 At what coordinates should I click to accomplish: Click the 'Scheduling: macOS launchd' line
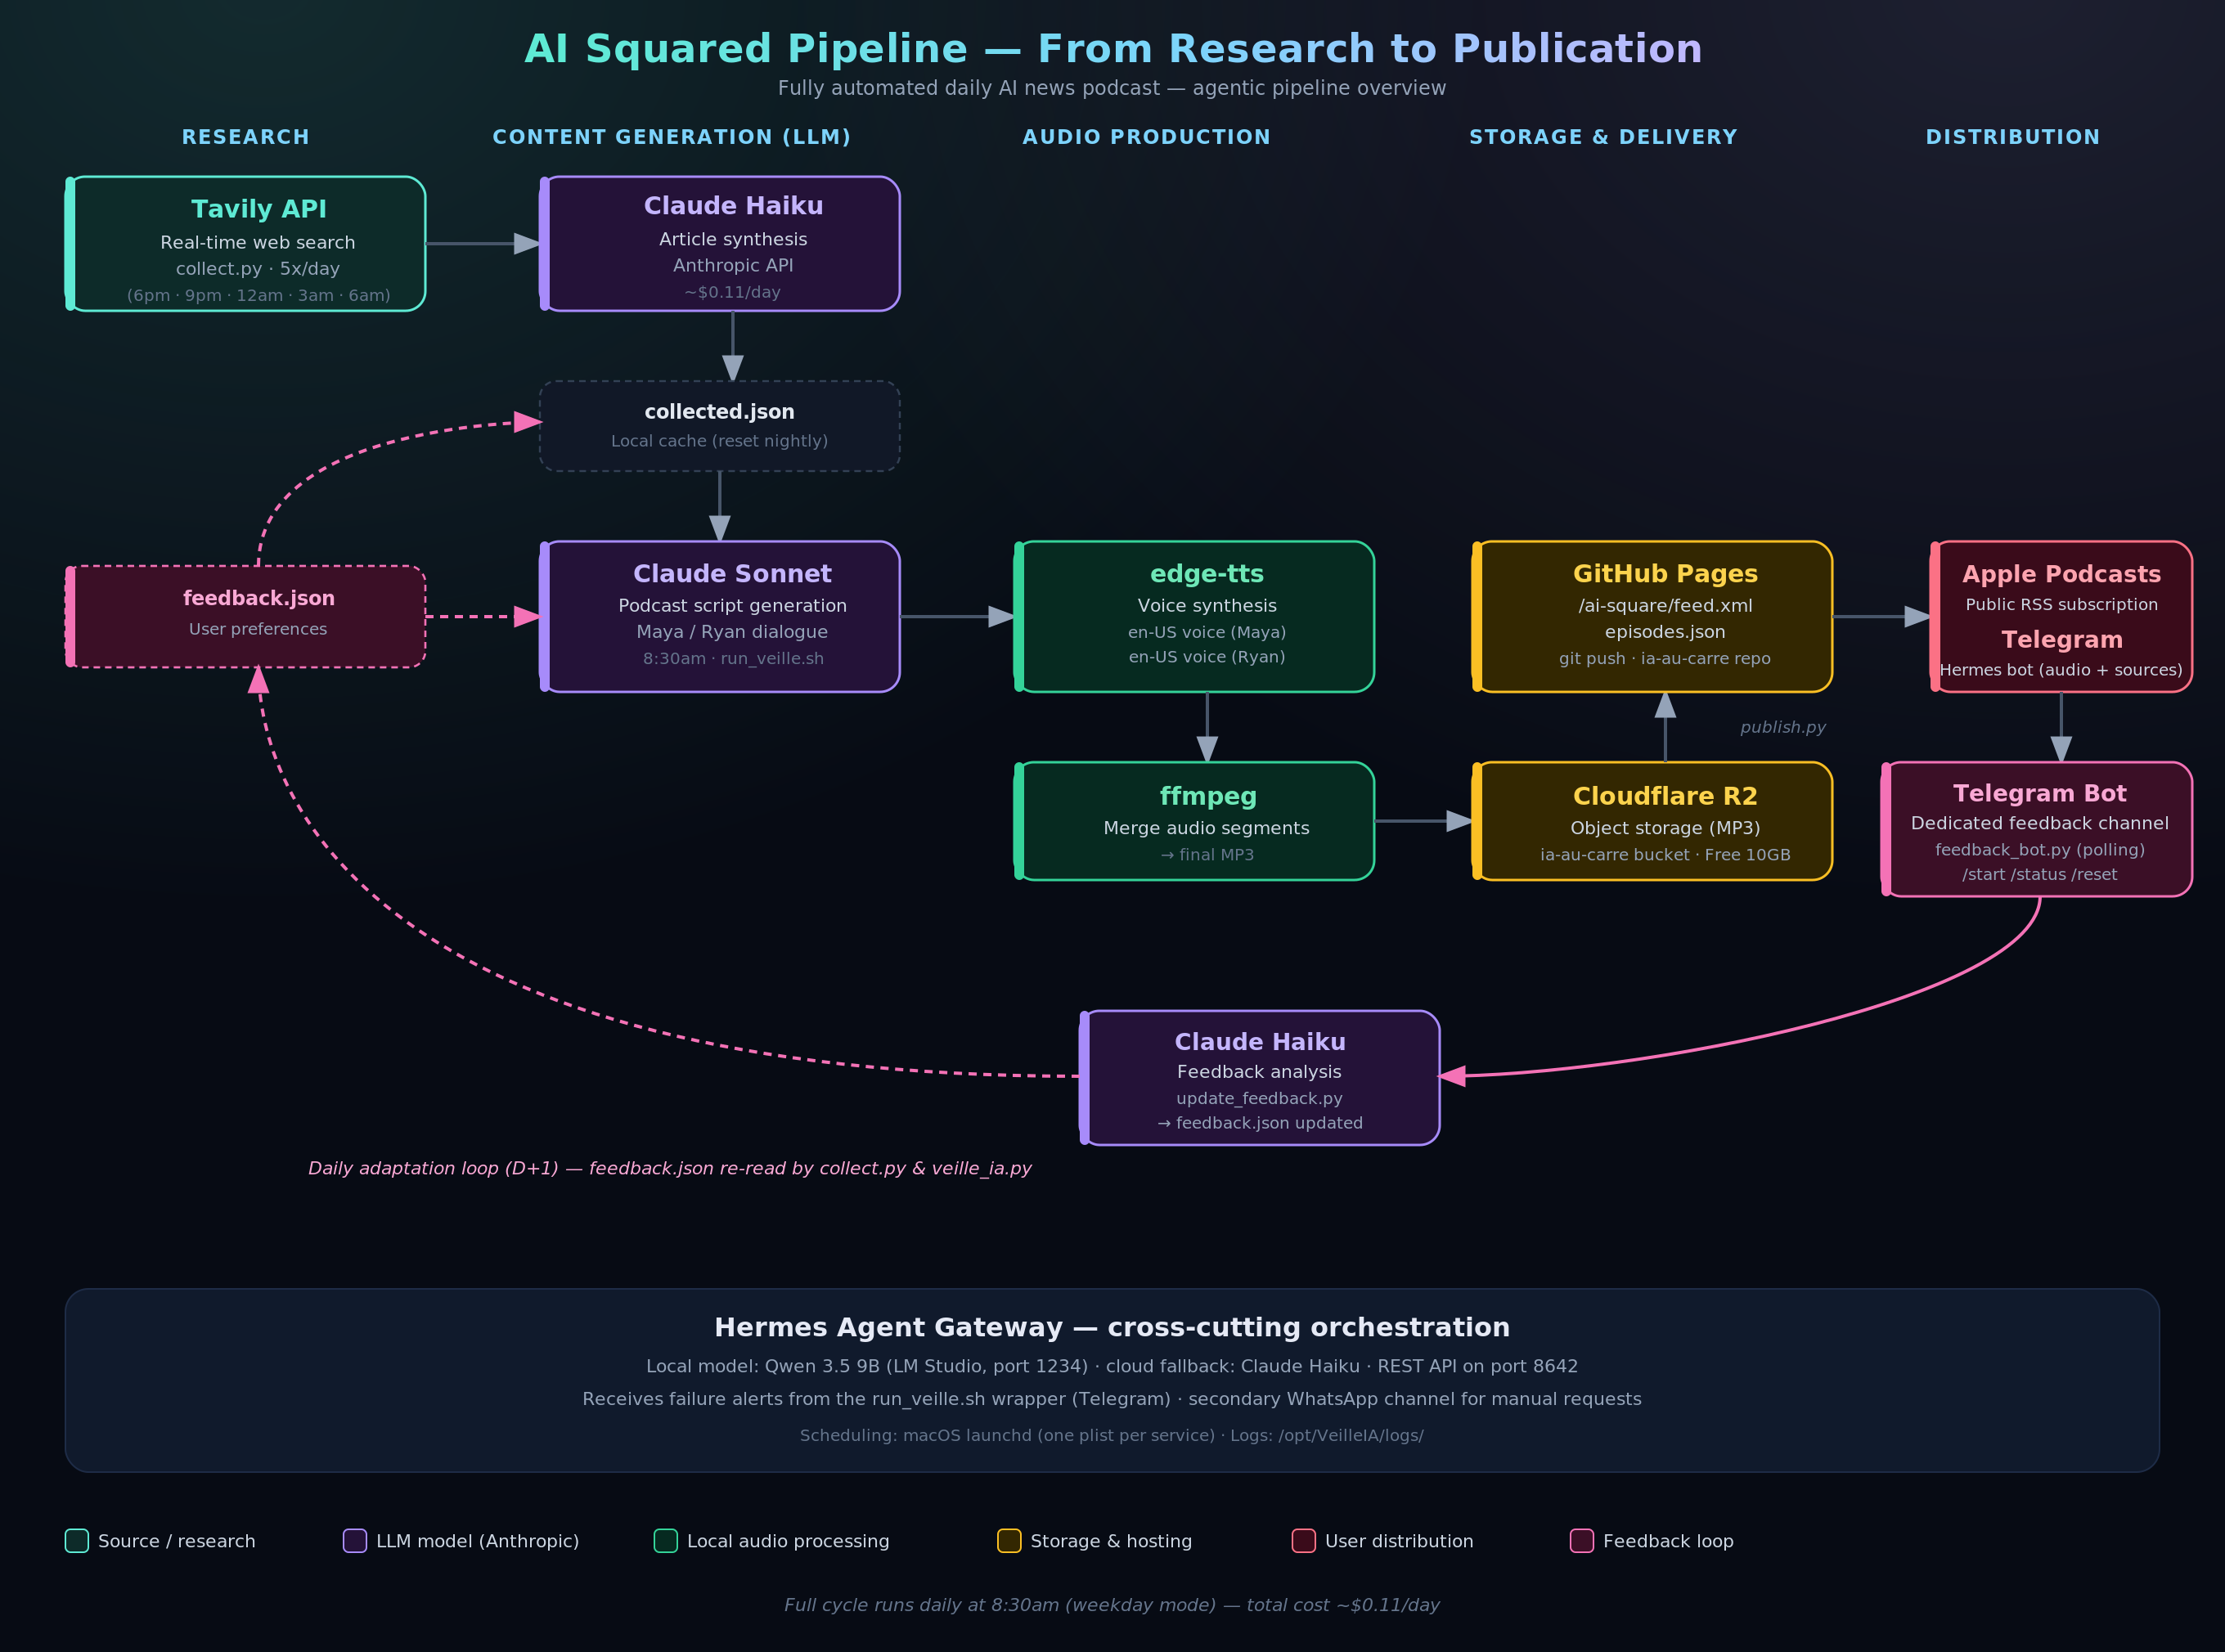coord(1112,1436)
